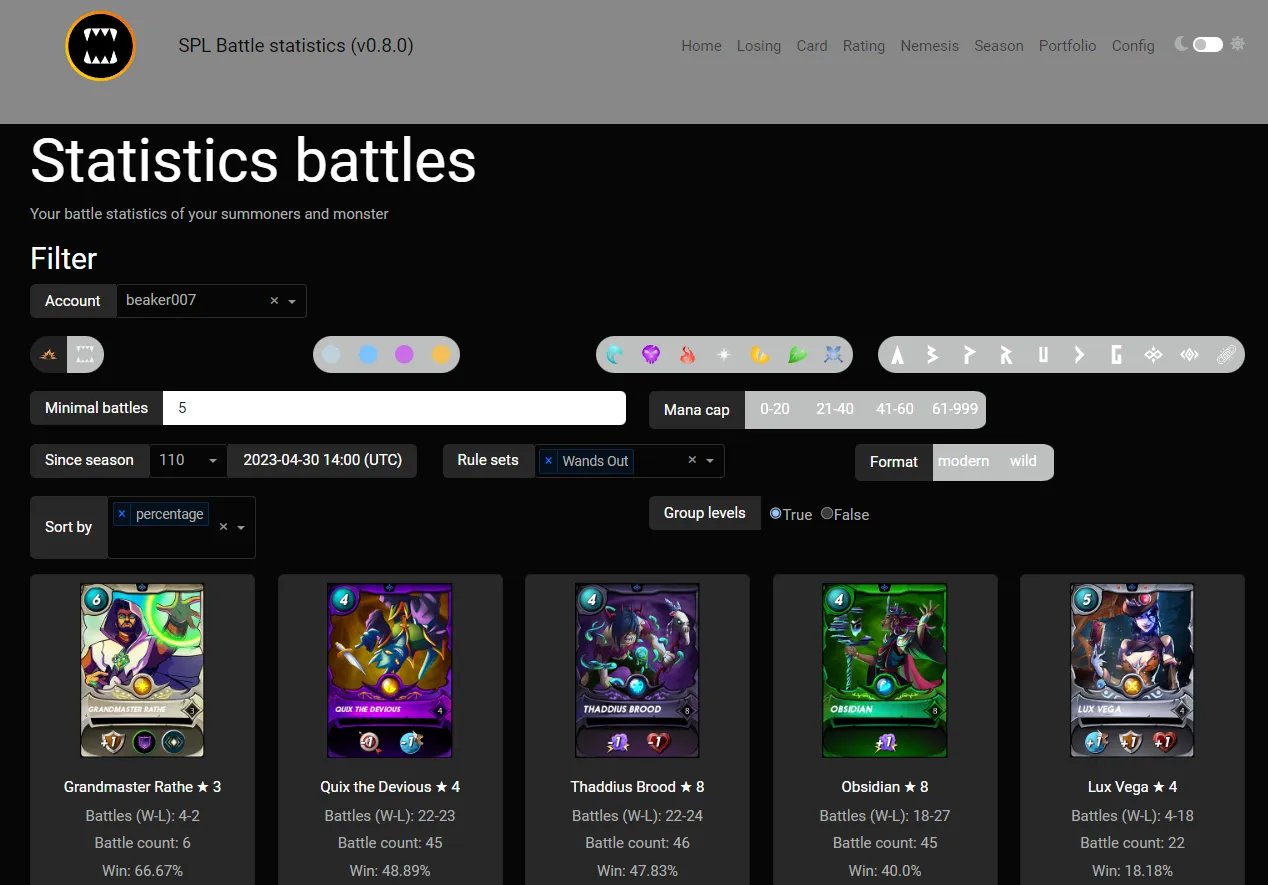Select the Promo edition rune icon
Image resolution: width=1268 pixels, height=885 pixels.
click(x=969, y=355)
